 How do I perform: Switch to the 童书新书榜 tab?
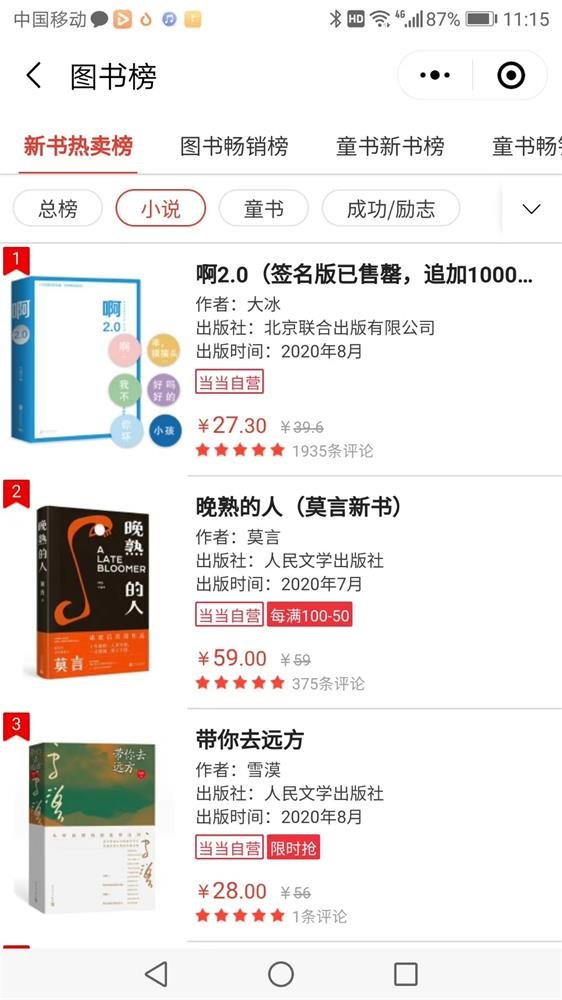click(x=390, y=146)
